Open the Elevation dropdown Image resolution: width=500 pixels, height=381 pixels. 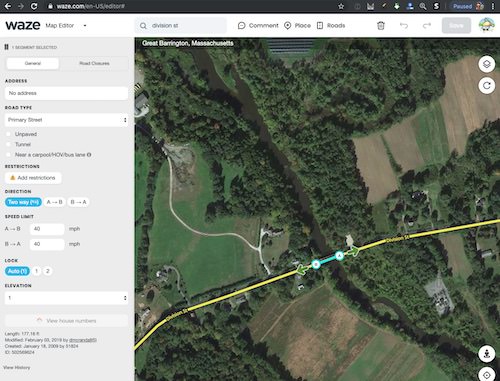click(66, 298)
